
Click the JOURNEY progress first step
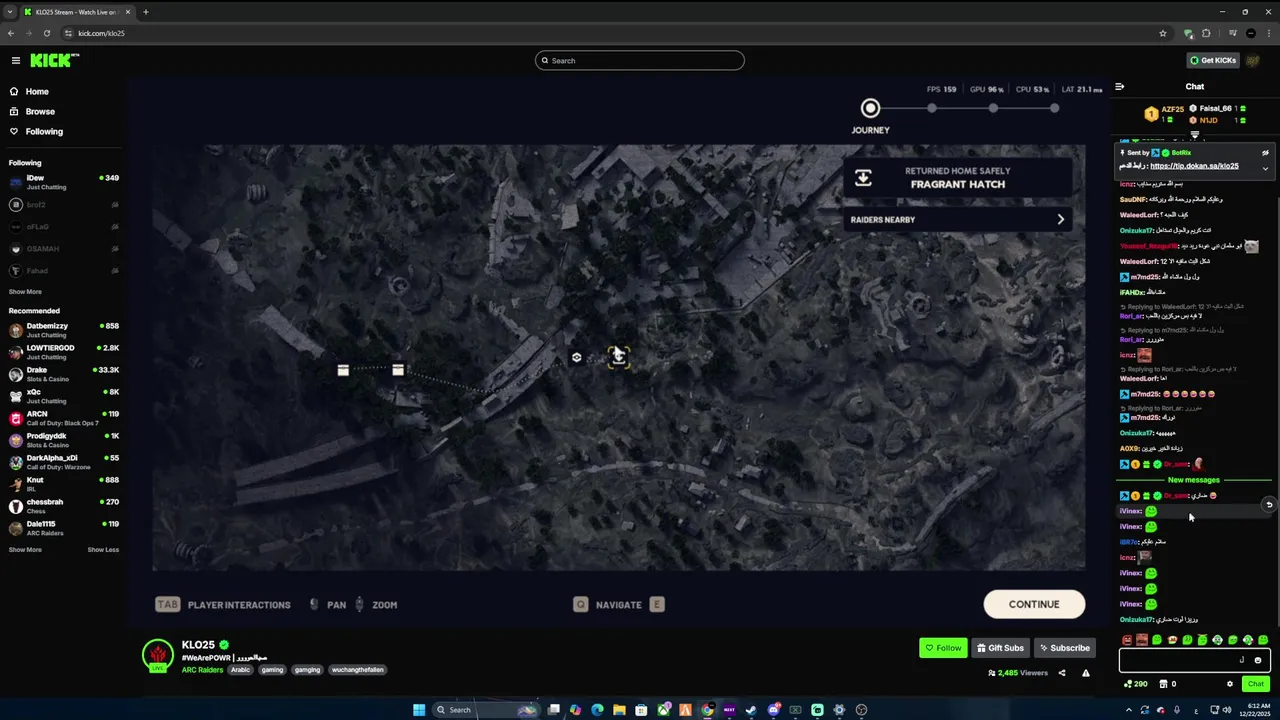point(870,108)
